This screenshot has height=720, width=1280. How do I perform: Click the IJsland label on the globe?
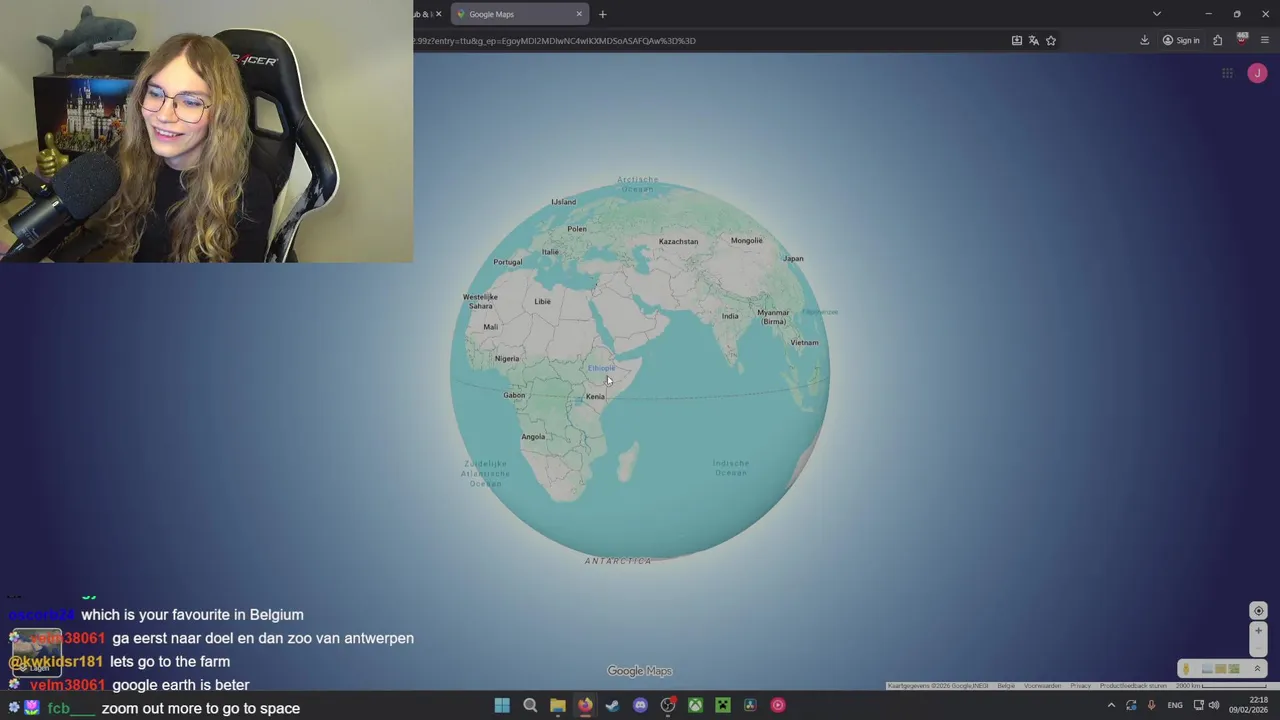pyautogui.click(x=563, y=202)
